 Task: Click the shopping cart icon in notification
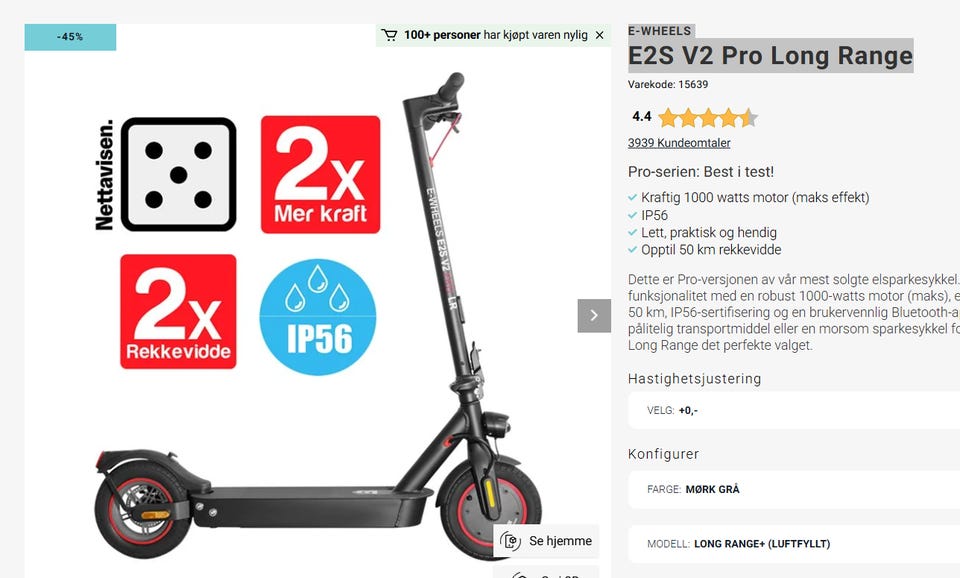coord(389,35)
